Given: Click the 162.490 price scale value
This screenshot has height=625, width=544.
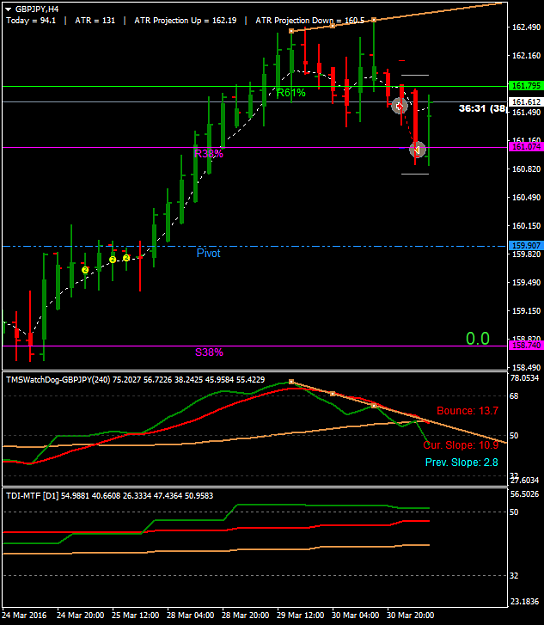Looking at the screenshot, I should click(526, 27).
